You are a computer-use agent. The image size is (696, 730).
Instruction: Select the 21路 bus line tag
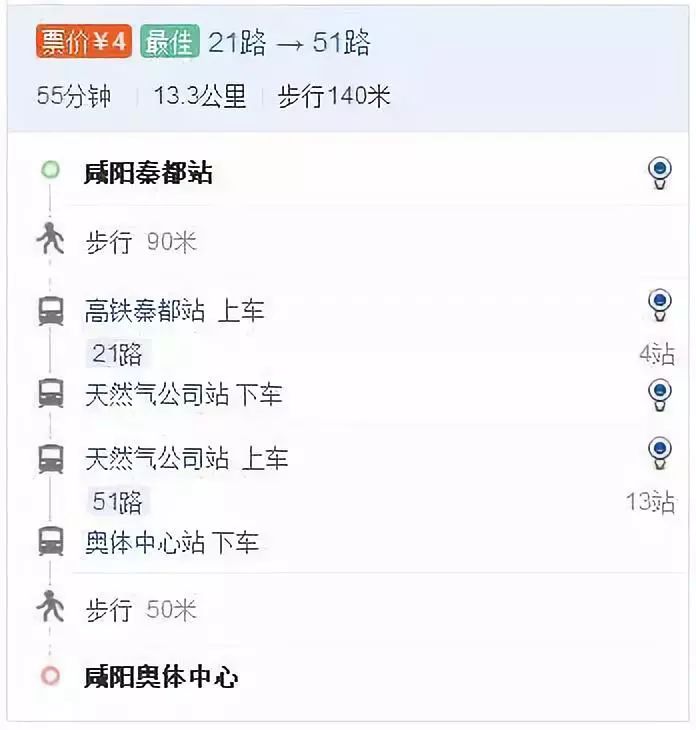click(x=117, y=354)
